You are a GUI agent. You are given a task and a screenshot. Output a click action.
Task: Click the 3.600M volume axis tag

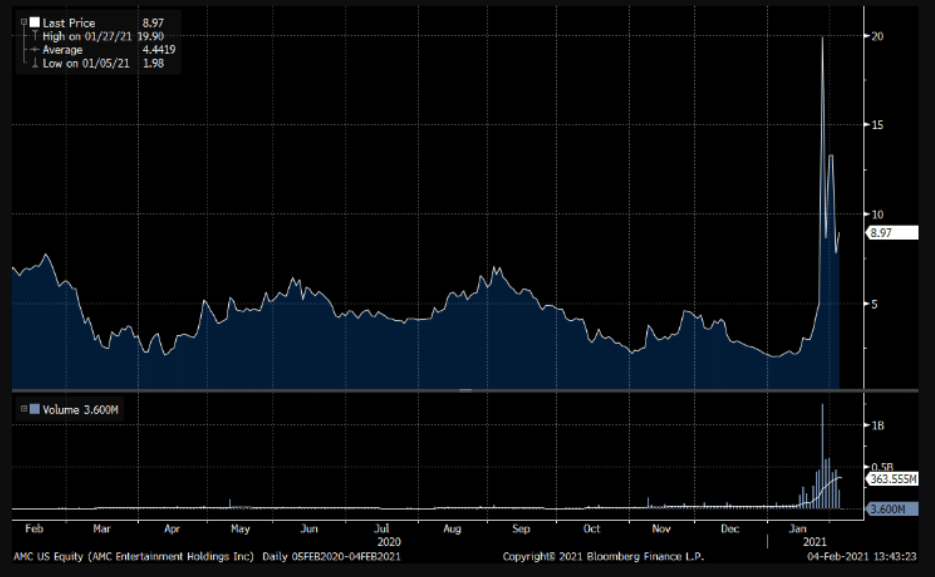(x=892, y=509)
